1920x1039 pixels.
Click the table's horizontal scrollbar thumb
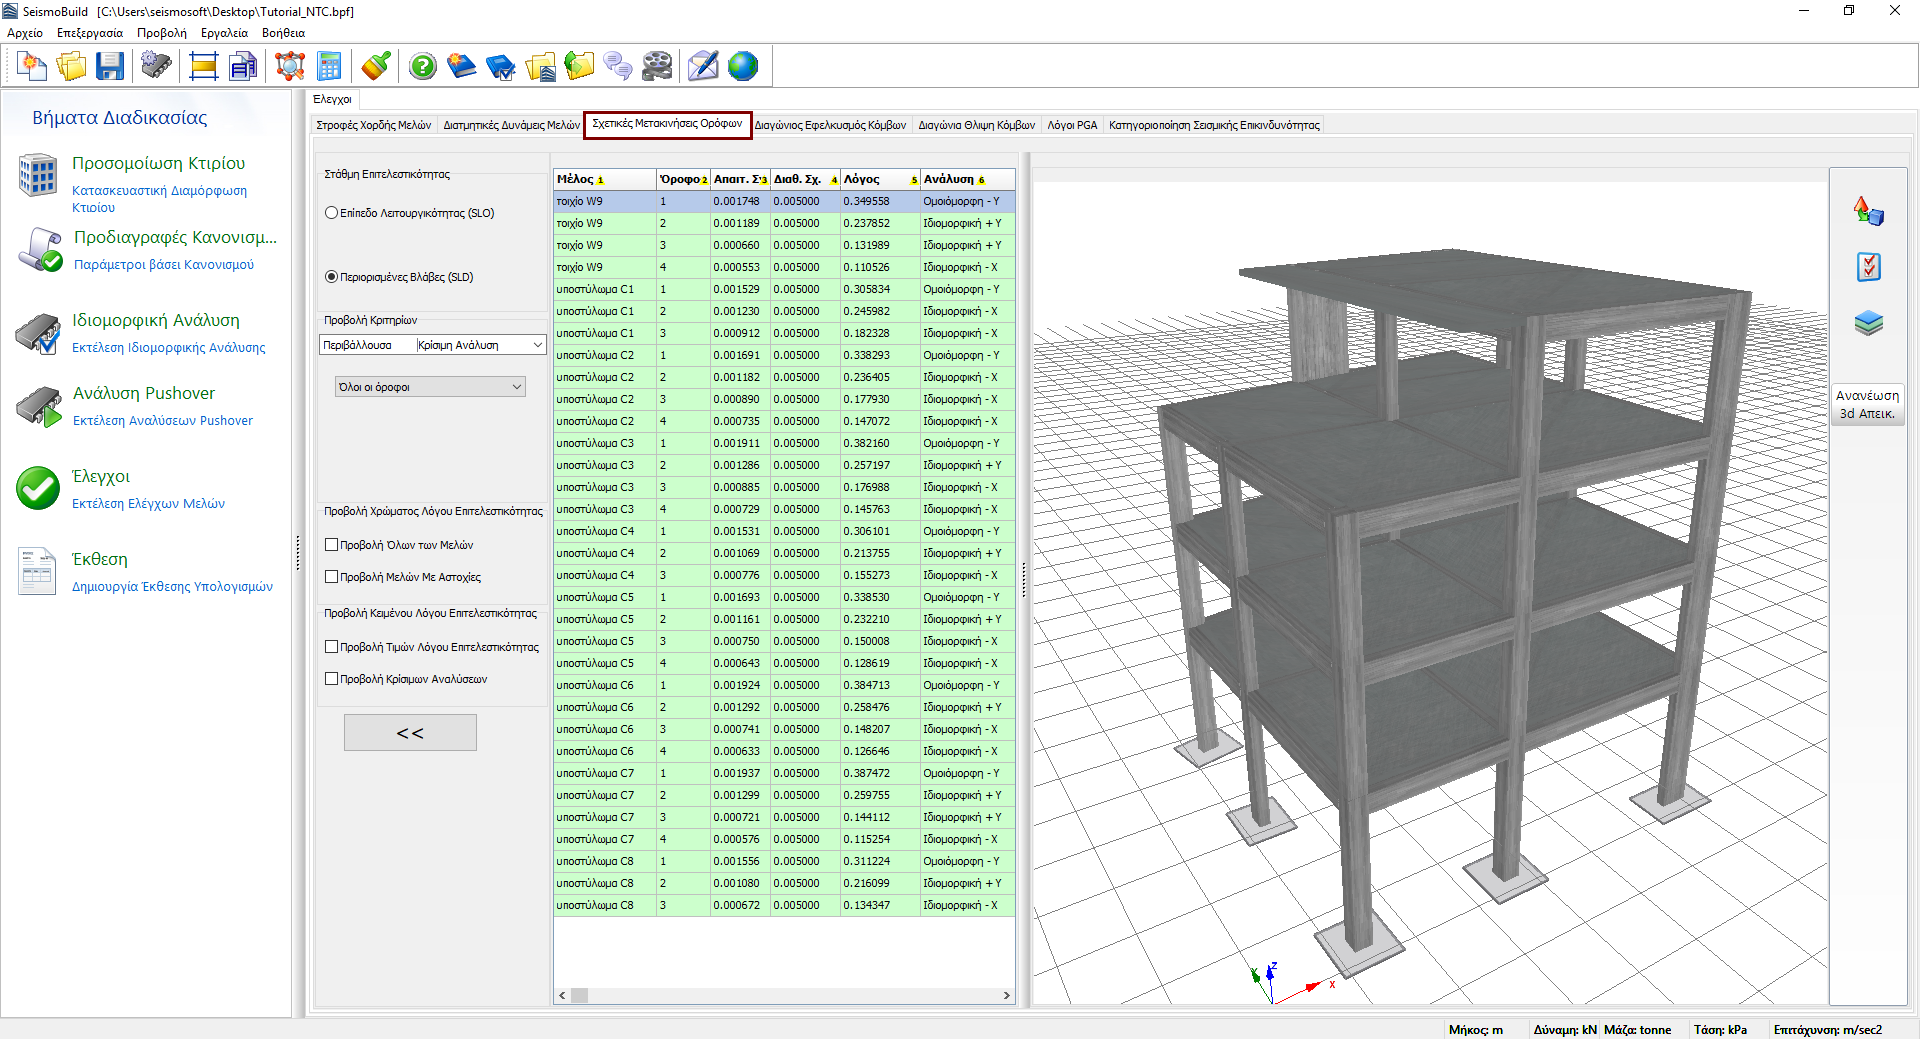point(579,996)
